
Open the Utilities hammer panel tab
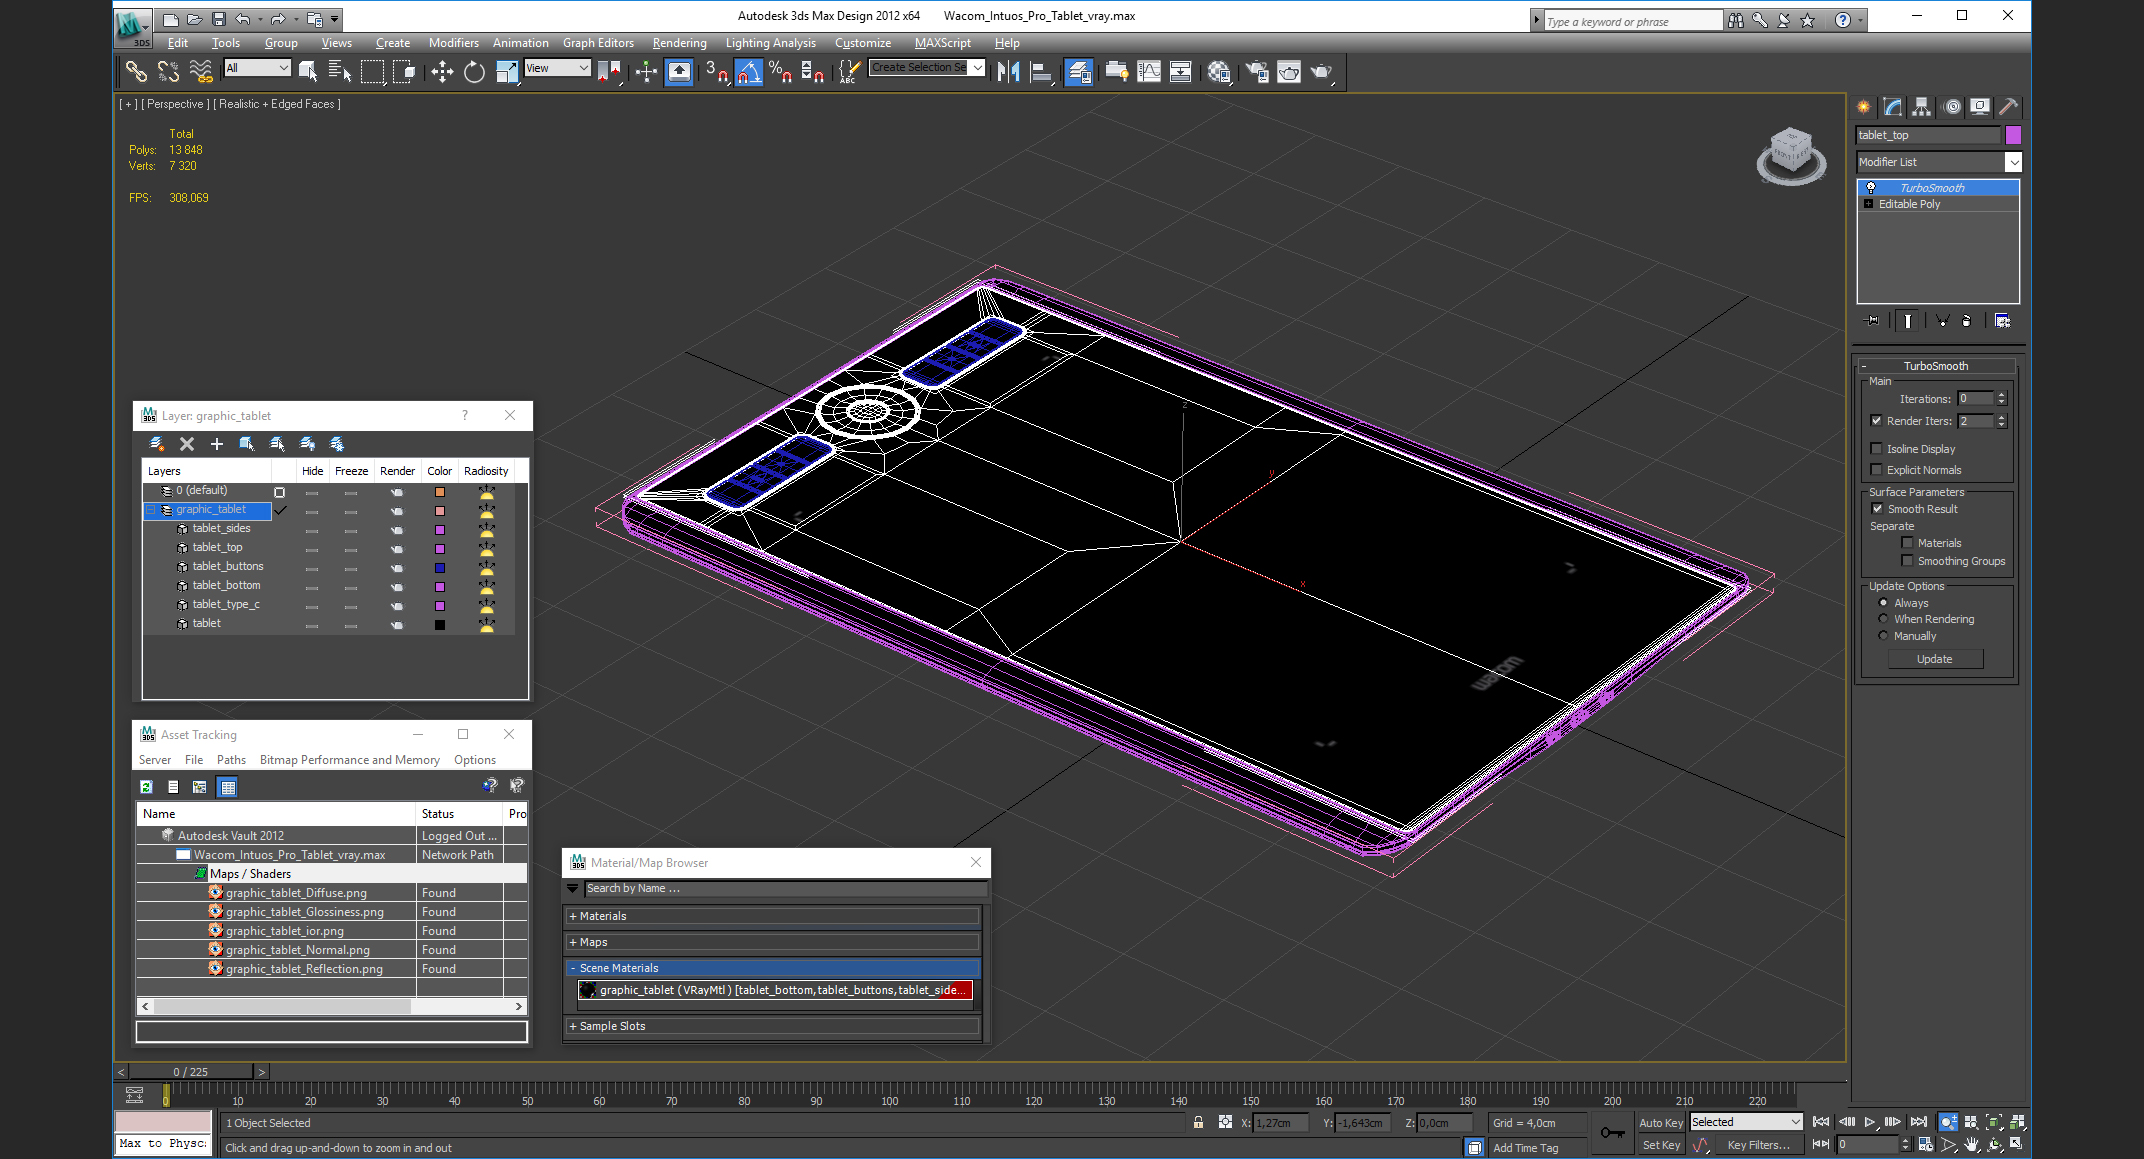(x=2008, y=107)
